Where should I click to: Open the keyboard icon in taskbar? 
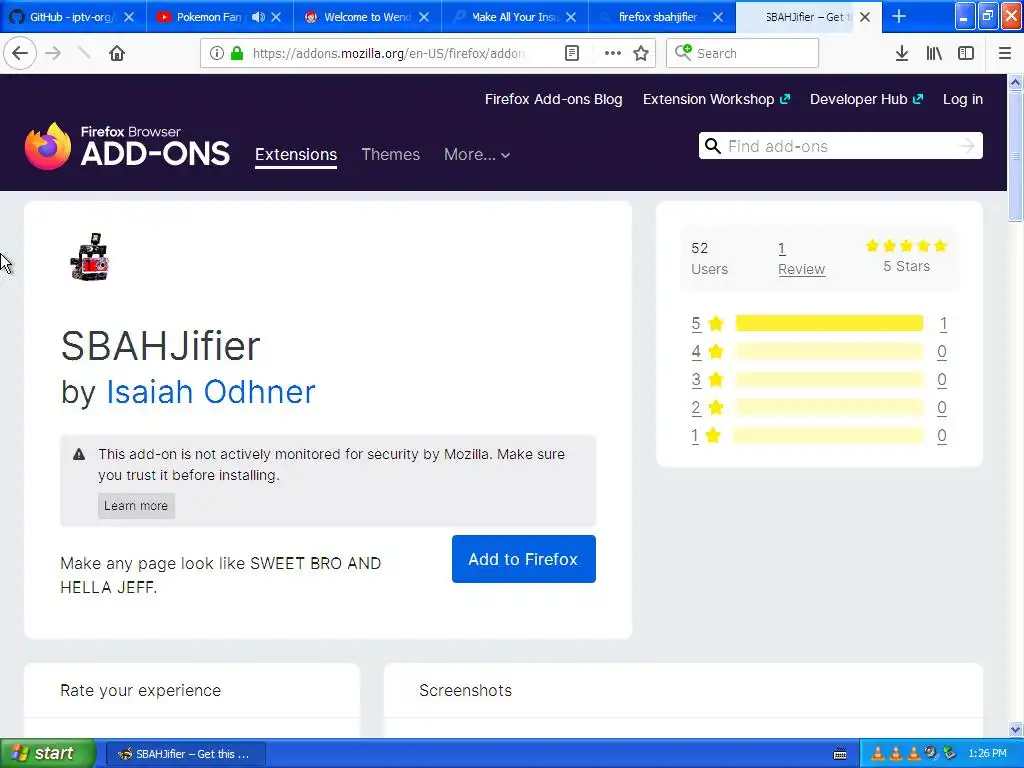(x=840, y=754)
